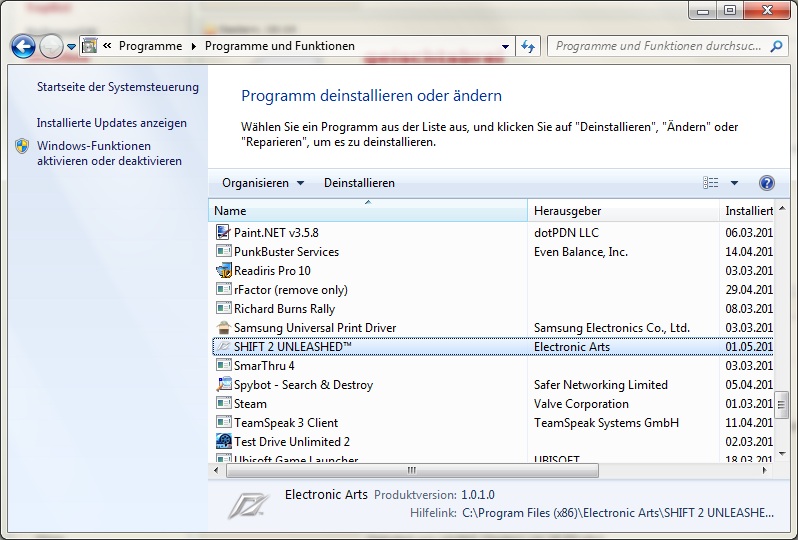Click the list's scroll down arrow

[x=782, y=453]
